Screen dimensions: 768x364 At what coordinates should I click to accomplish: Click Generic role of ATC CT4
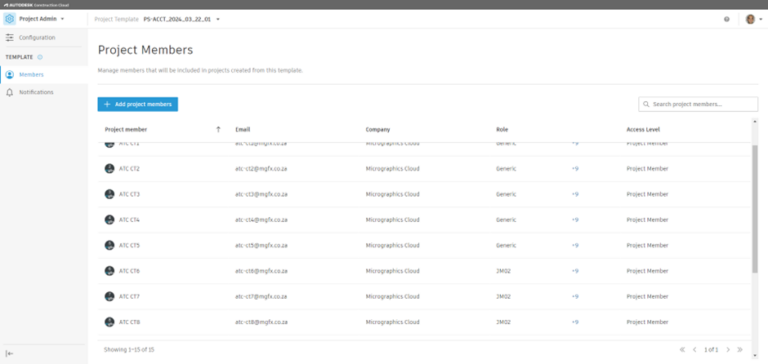pos(506,220)
